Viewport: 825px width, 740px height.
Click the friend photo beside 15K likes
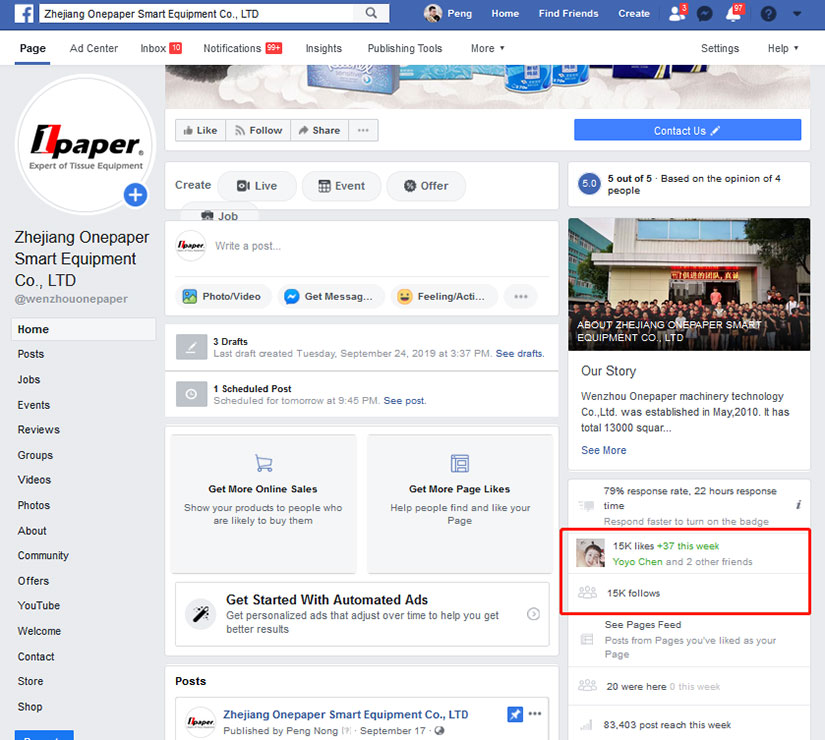tap(590, 553)
